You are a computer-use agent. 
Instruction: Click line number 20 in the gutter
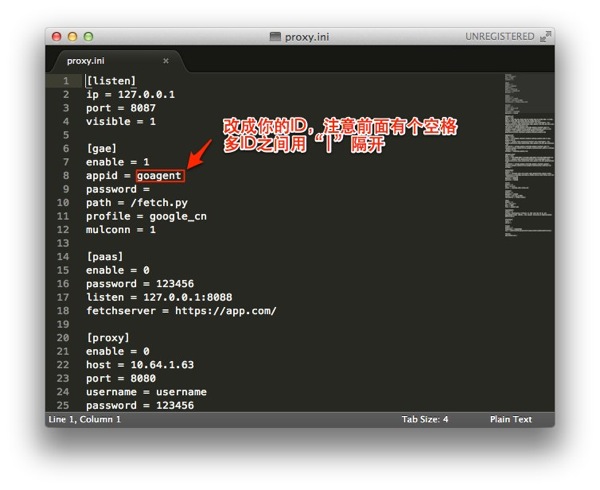coord(63,338)
